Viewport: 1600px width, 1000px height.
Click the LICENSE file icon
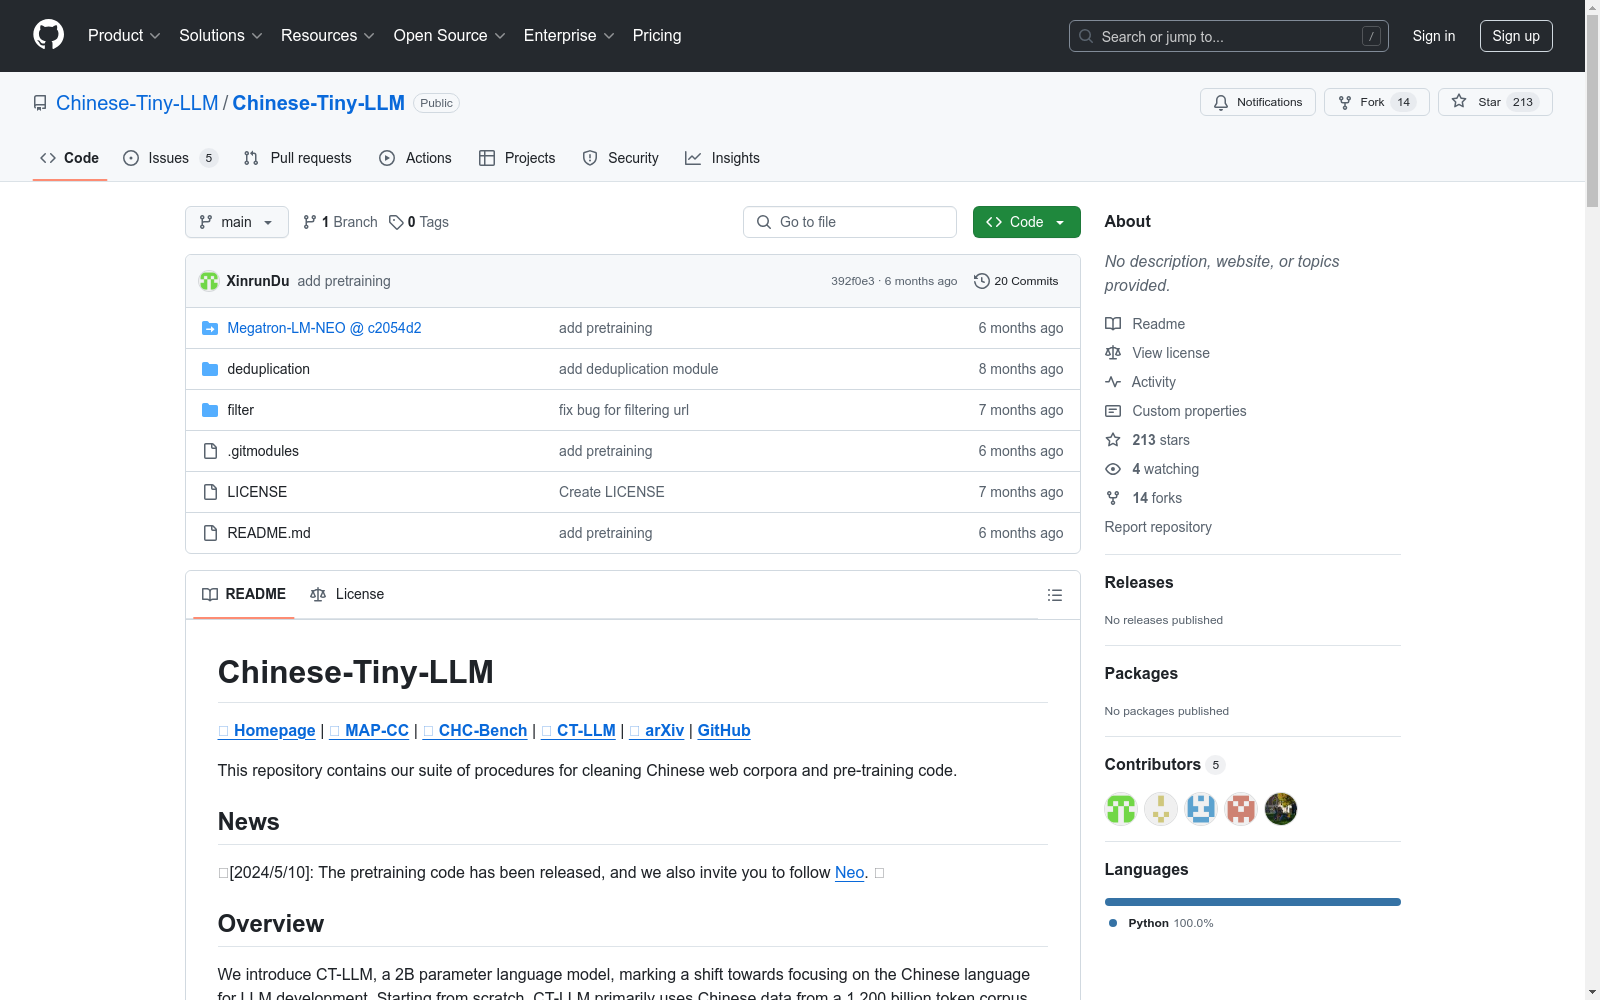[210, 492]
